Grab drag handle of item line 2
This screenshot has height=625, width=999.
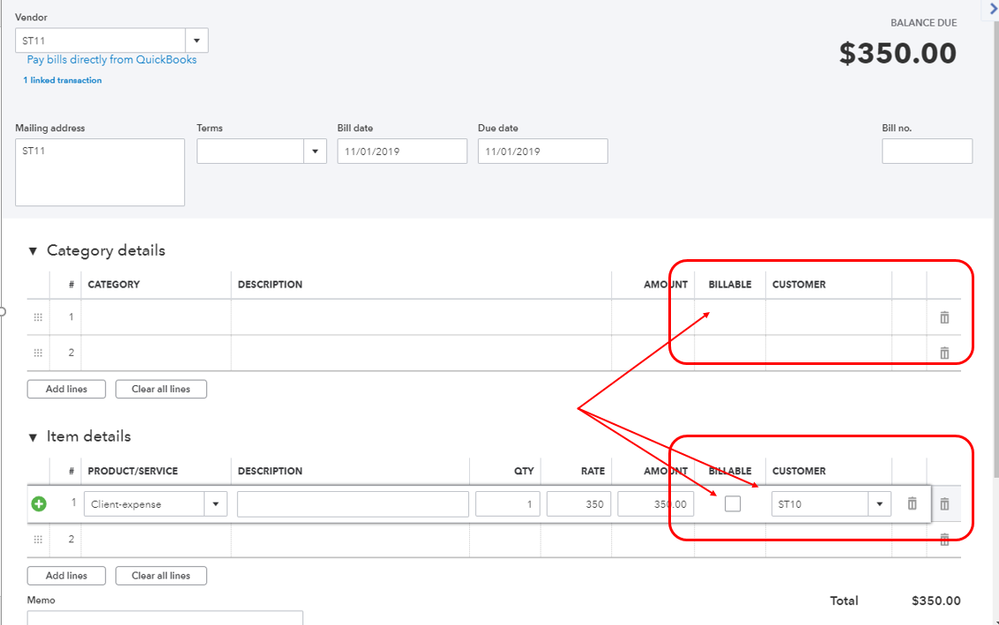point(39,540)
